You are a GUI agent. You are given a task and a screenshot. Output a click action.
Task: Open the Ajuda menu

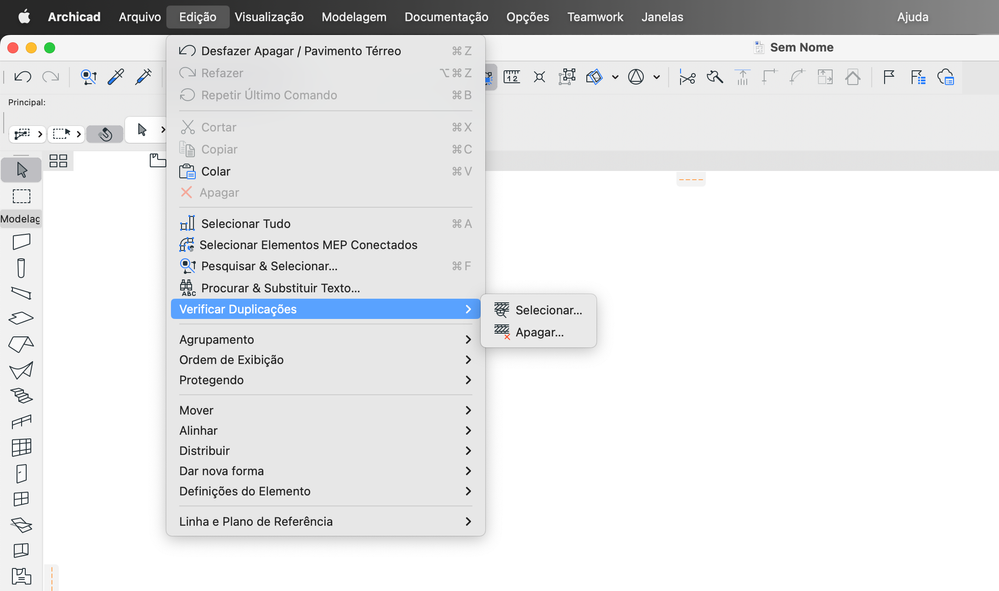912,17
